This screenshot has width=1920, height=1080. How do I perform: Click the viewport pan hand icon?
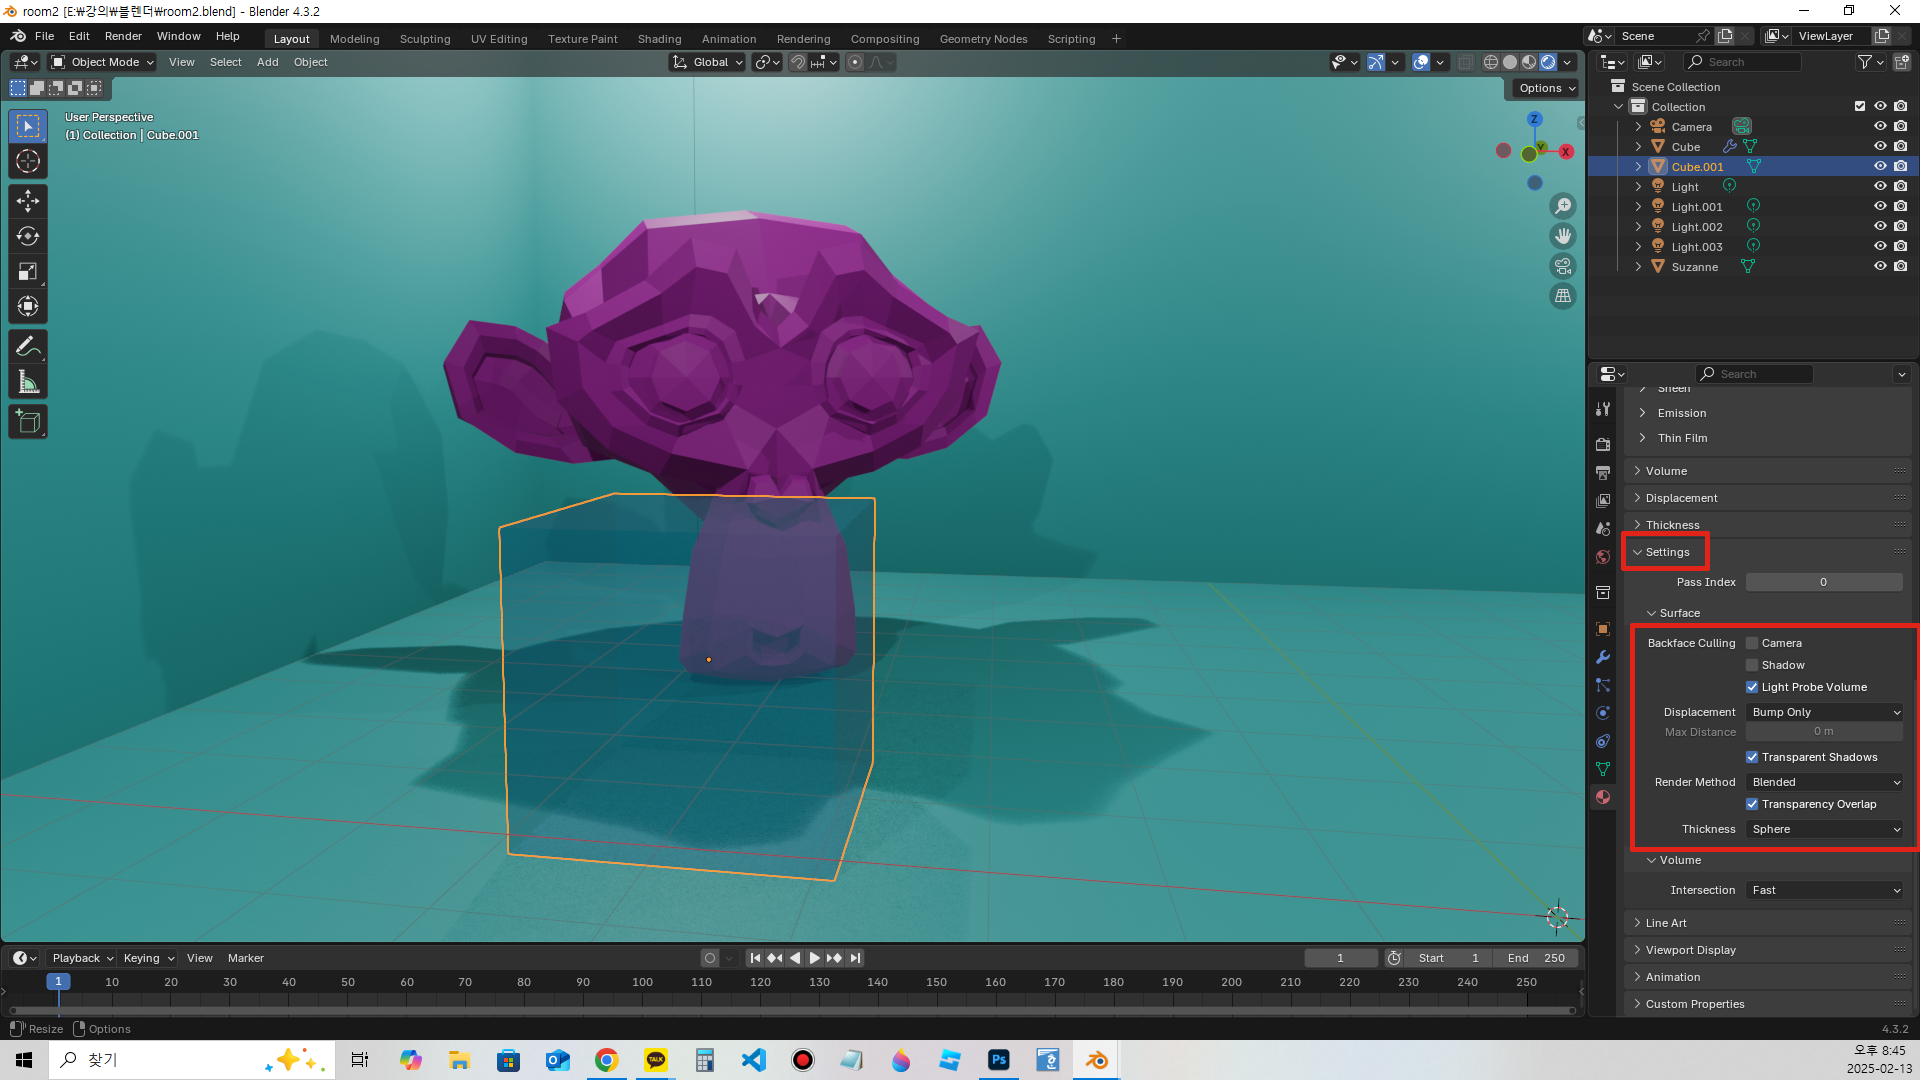tap(1563, 236)
